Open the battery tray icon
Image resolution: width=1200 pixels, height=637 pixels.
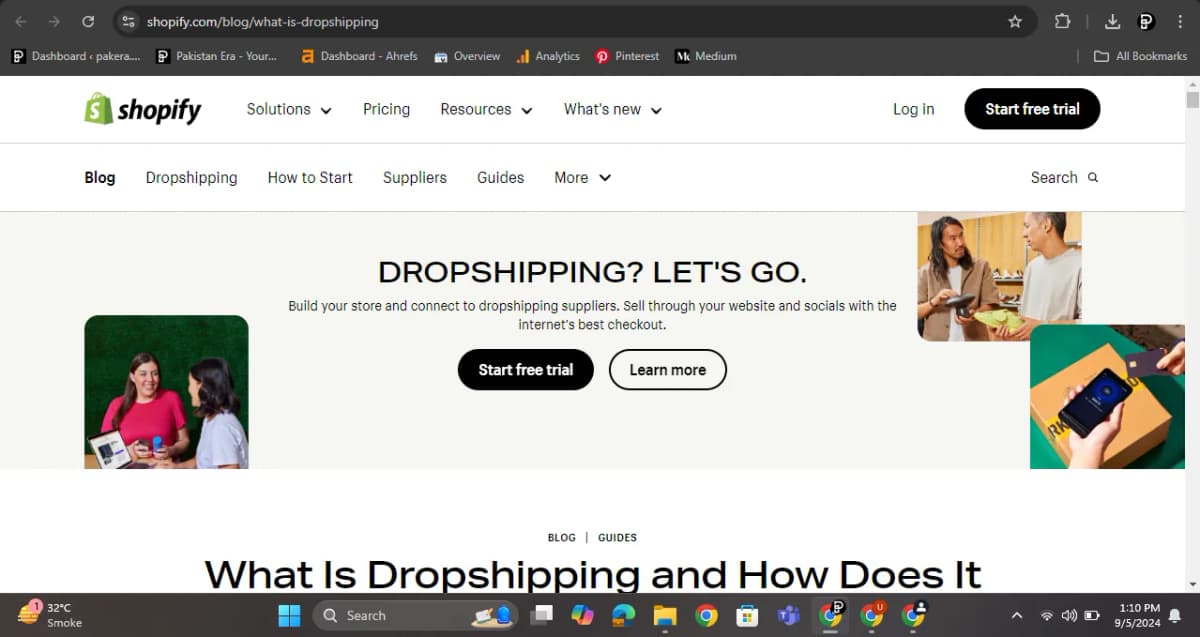(x=1092, y=615)
